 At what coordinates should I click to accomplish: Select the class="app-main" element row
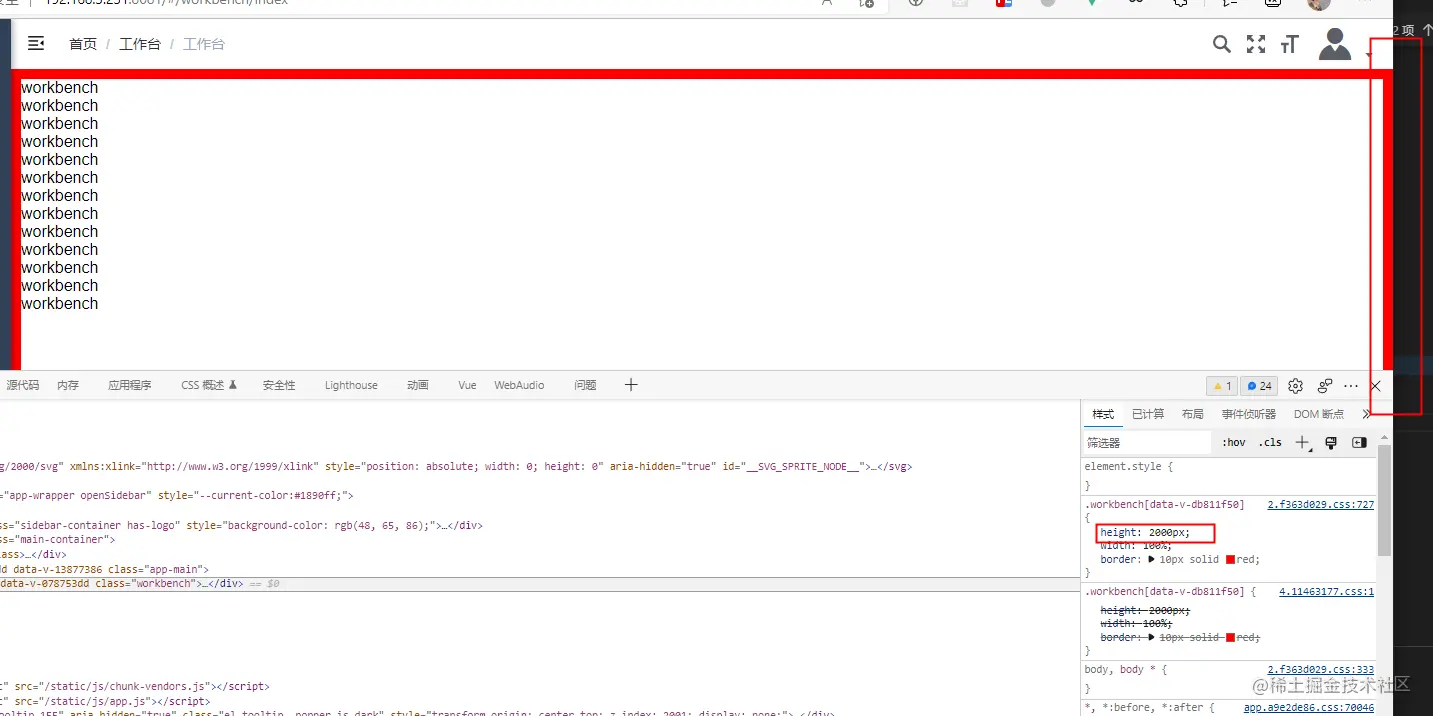[540, 569]
